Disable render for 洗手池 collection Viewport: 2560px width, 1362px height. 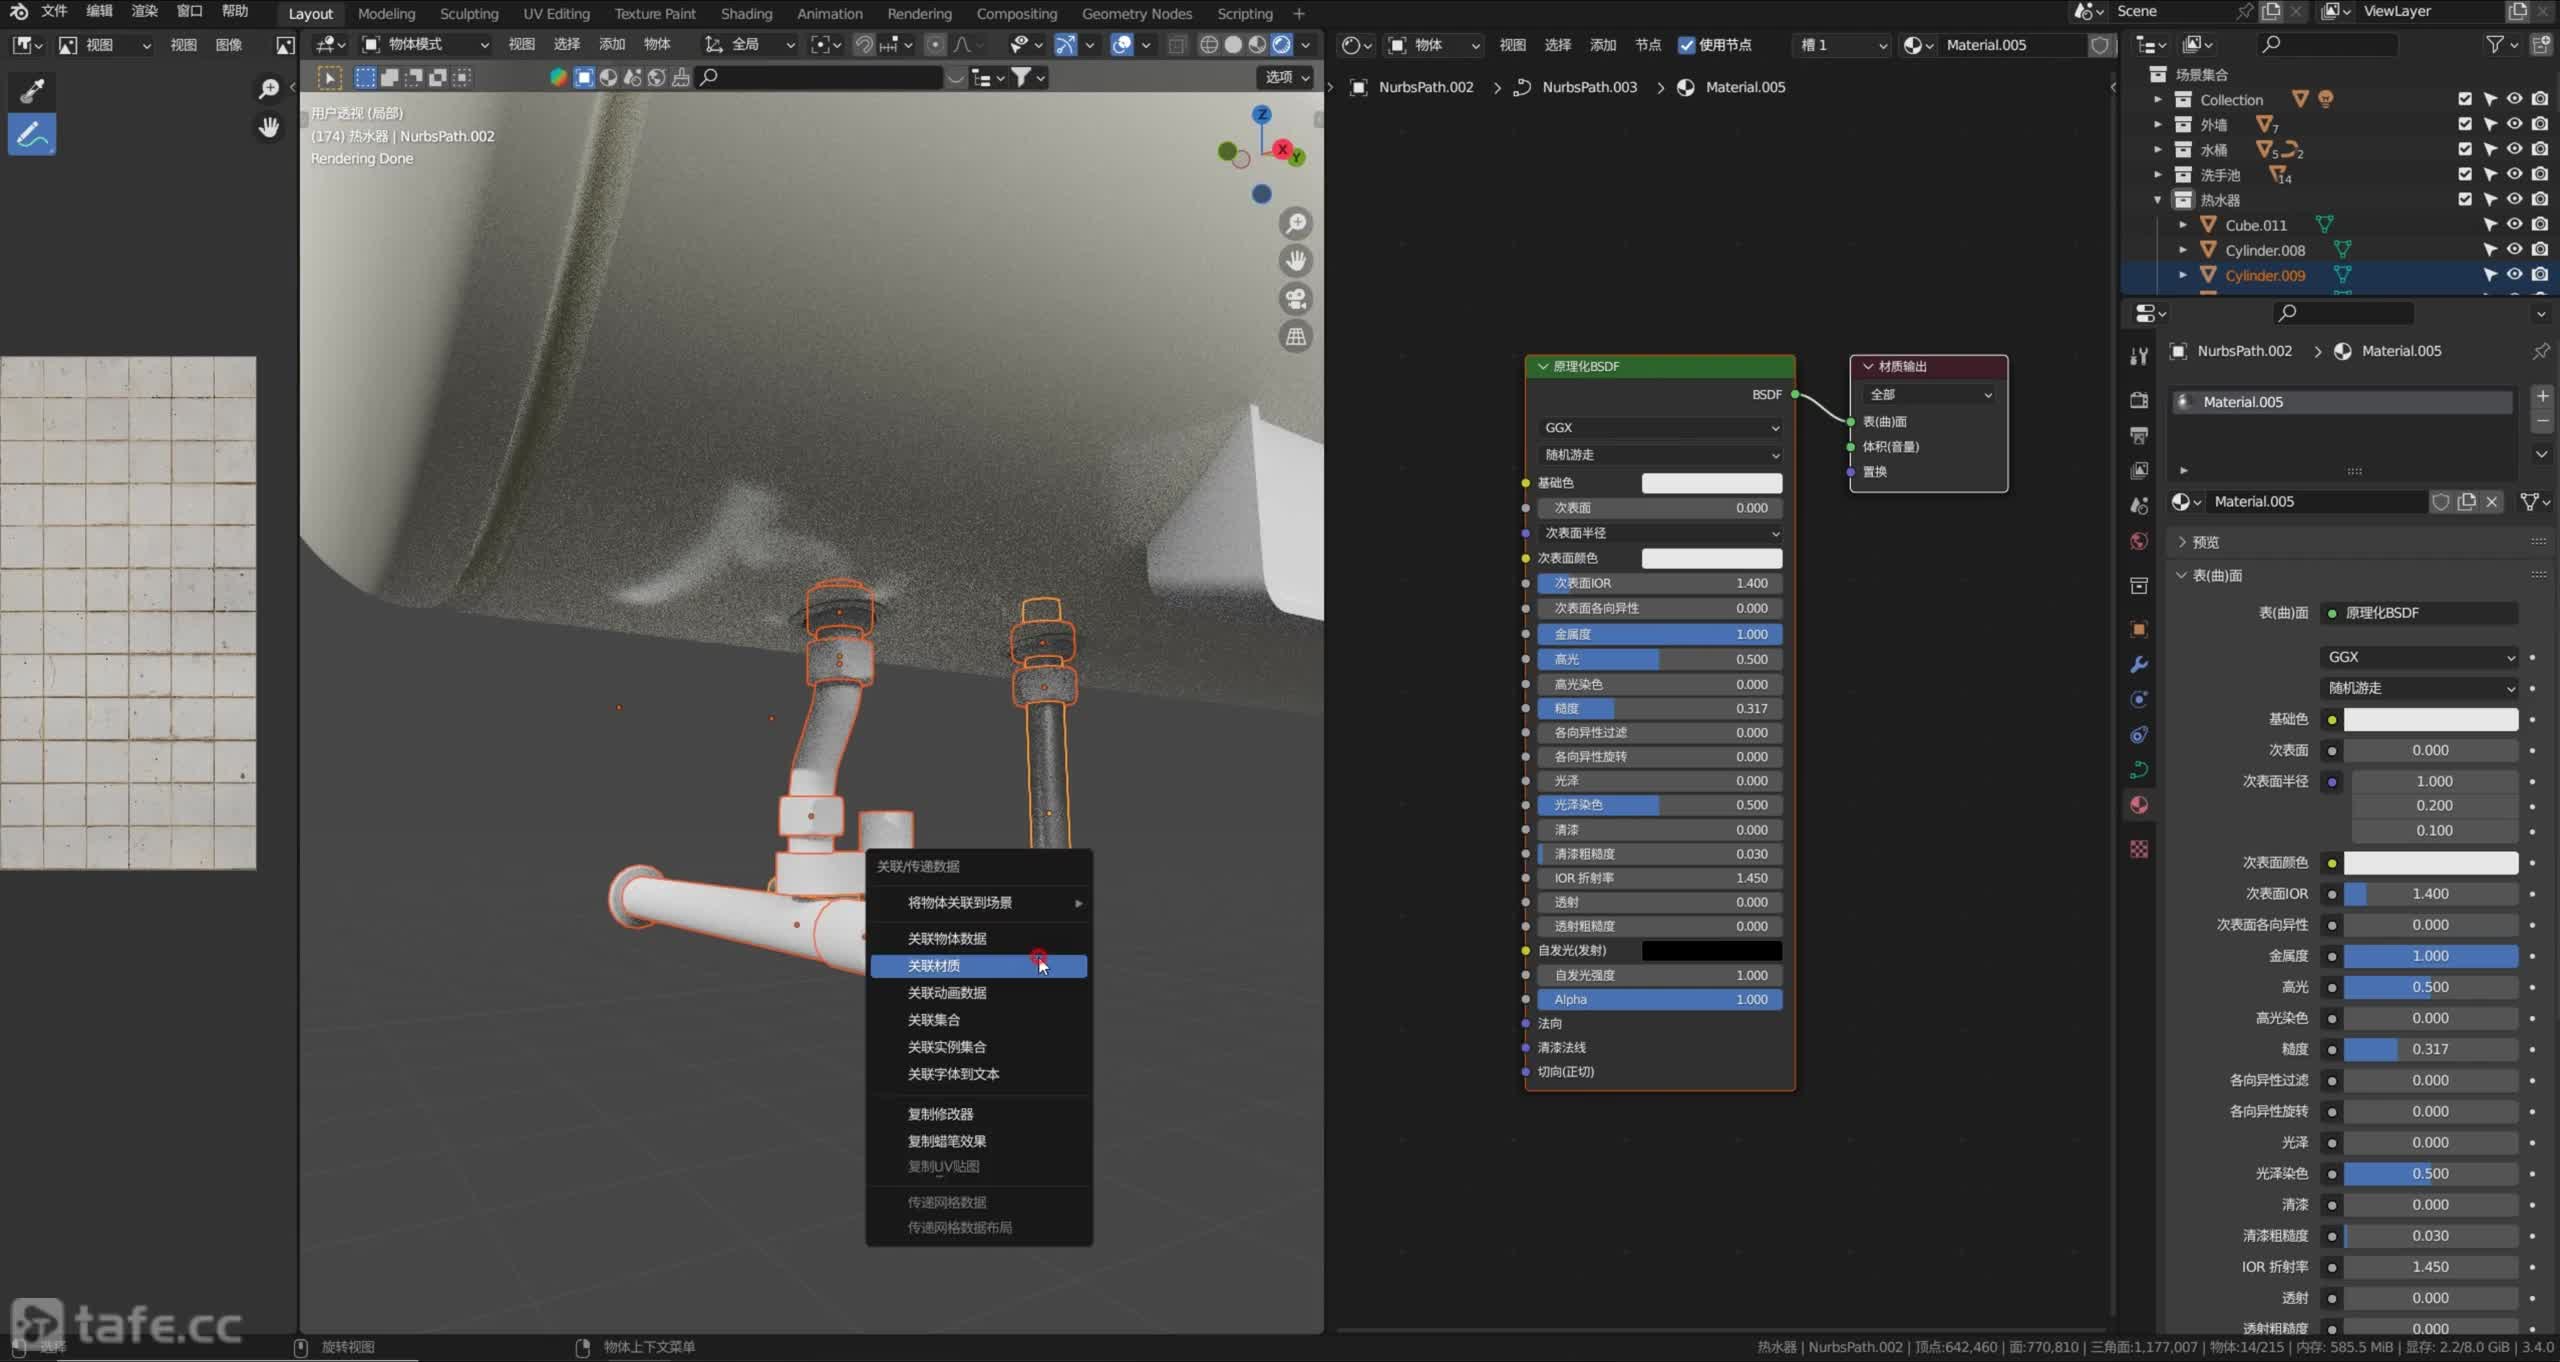tap(2540, 174)
